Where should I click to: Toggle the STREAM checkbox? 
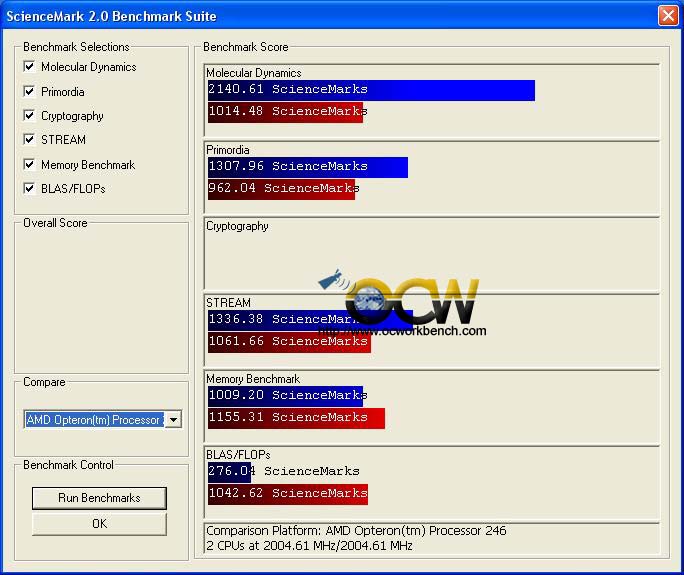(x=29, y=139)
